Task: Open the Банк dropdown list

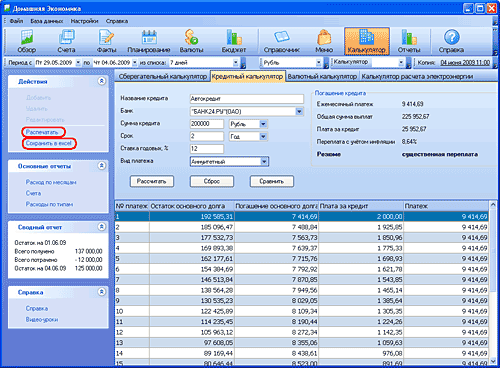Action: coord(299,111)
